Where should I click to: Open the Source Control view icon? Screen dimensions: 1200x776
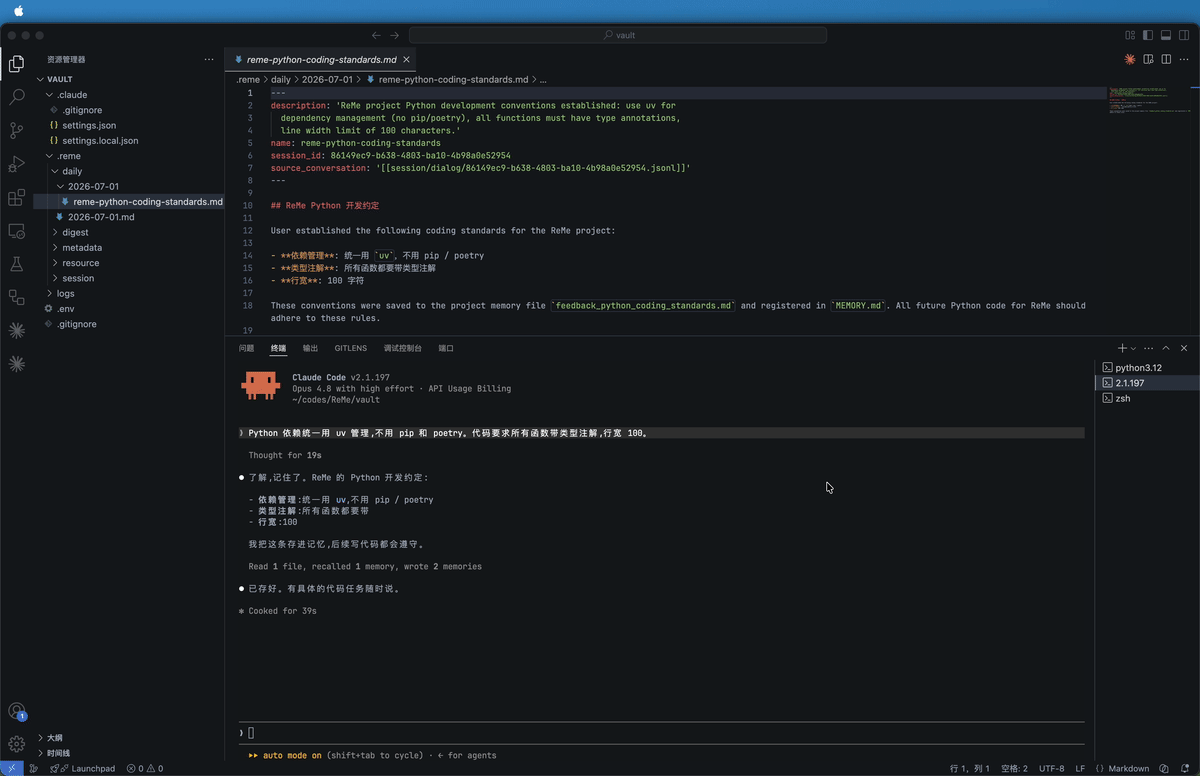(x=16, y=131)
